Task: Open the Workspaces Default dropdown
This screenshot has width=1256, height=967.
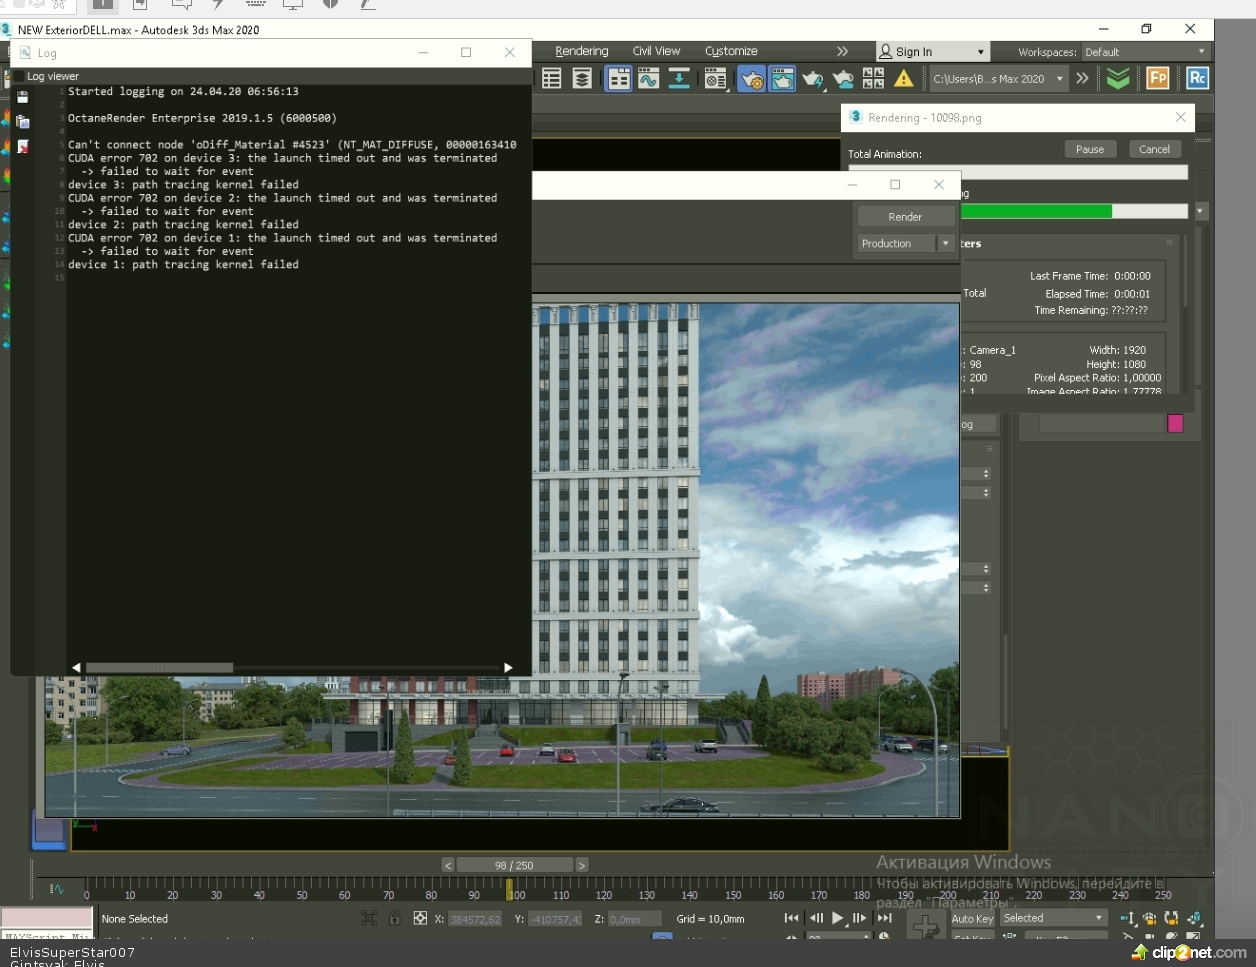Action: pos(1146,52)
